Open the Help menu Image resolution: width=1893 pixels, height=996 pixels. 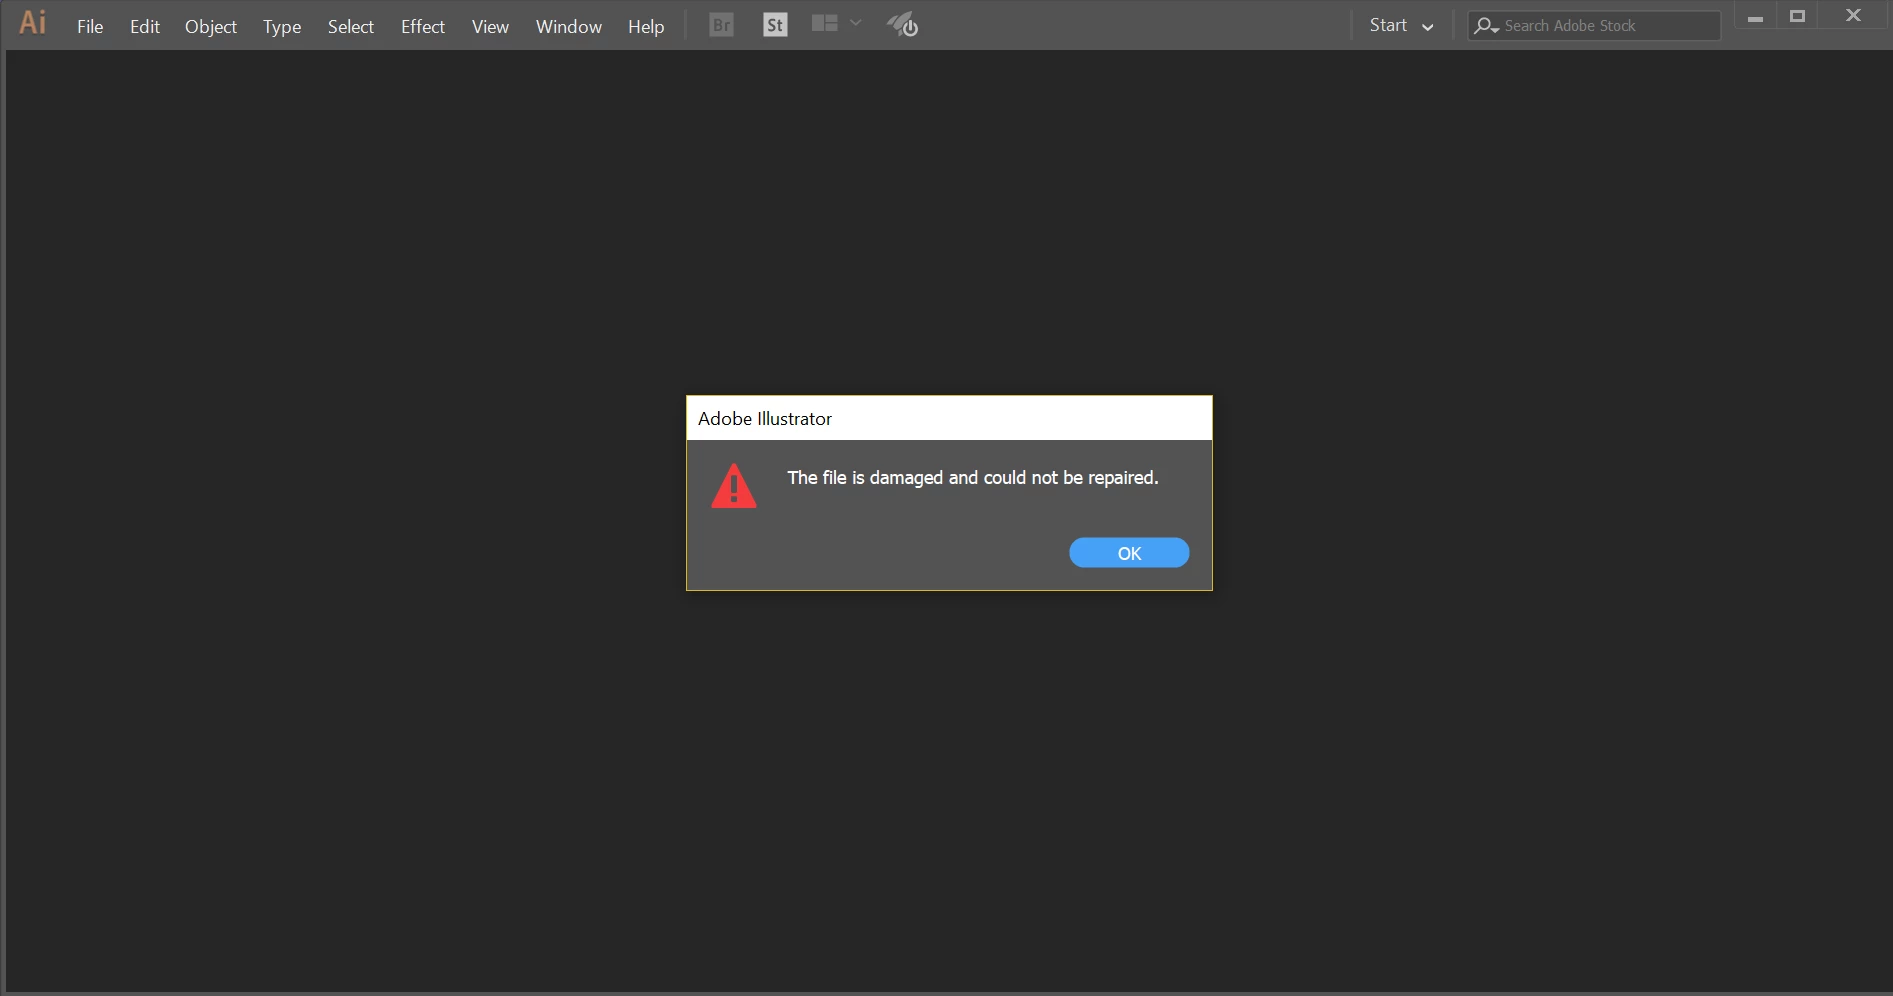[x=646, y=27]
